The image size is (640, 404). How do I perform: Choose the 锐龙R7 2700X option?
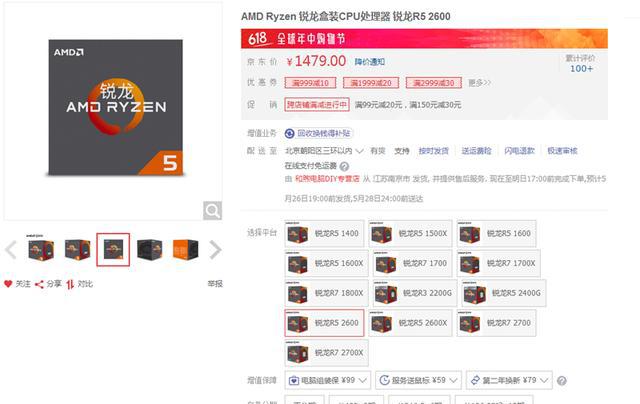coord(327,353)
